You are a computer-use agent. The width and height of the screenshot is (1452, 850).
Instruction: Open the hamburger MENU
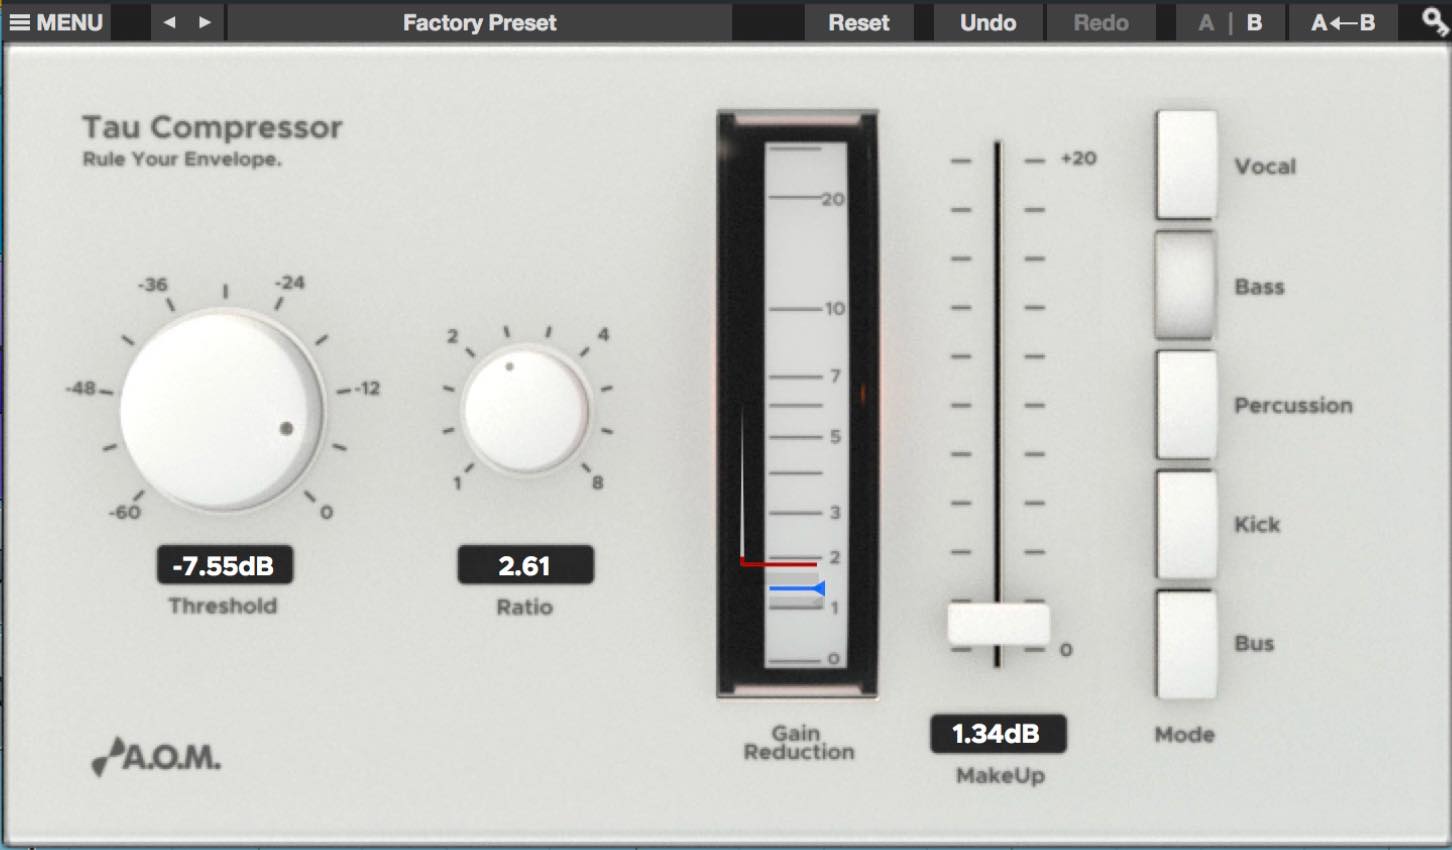tap(56, 22)
